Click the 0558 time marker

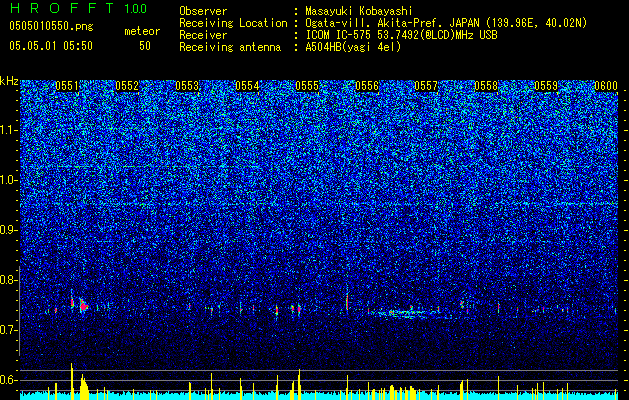click(x=486, y=86)
